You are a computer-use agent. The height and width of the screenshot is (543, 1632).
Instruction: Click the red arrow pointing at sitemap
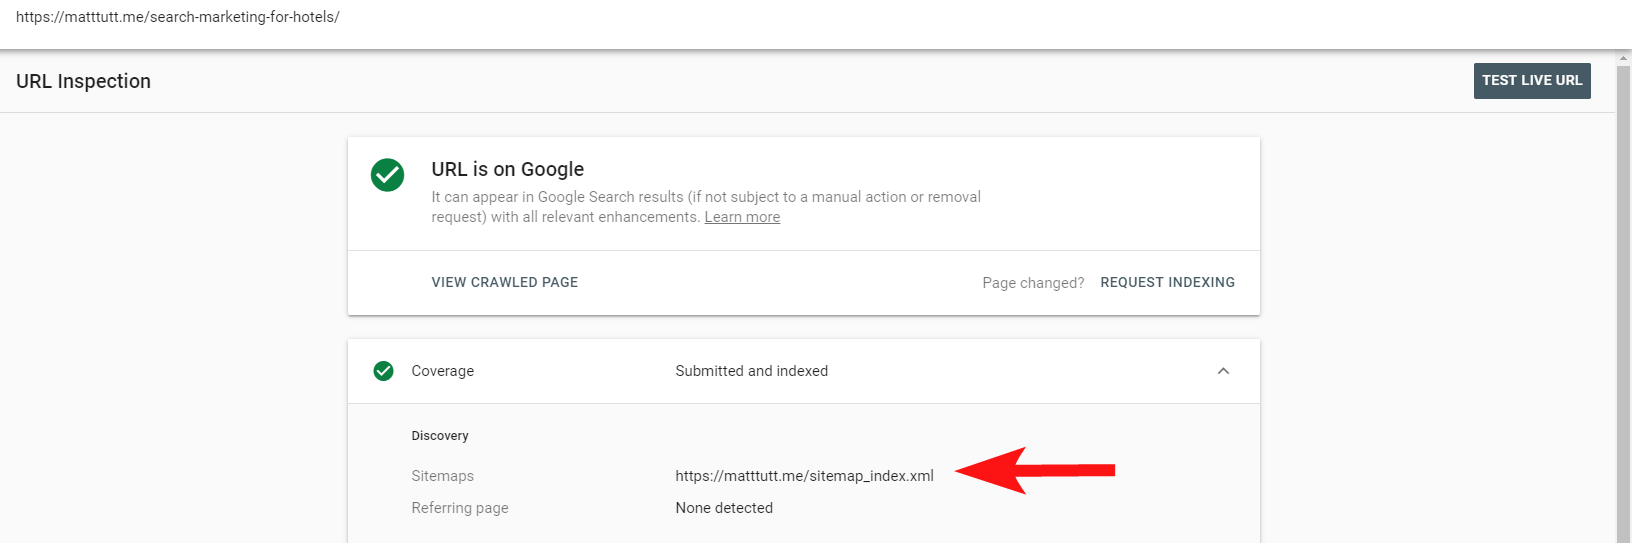tap(1034, 471)
